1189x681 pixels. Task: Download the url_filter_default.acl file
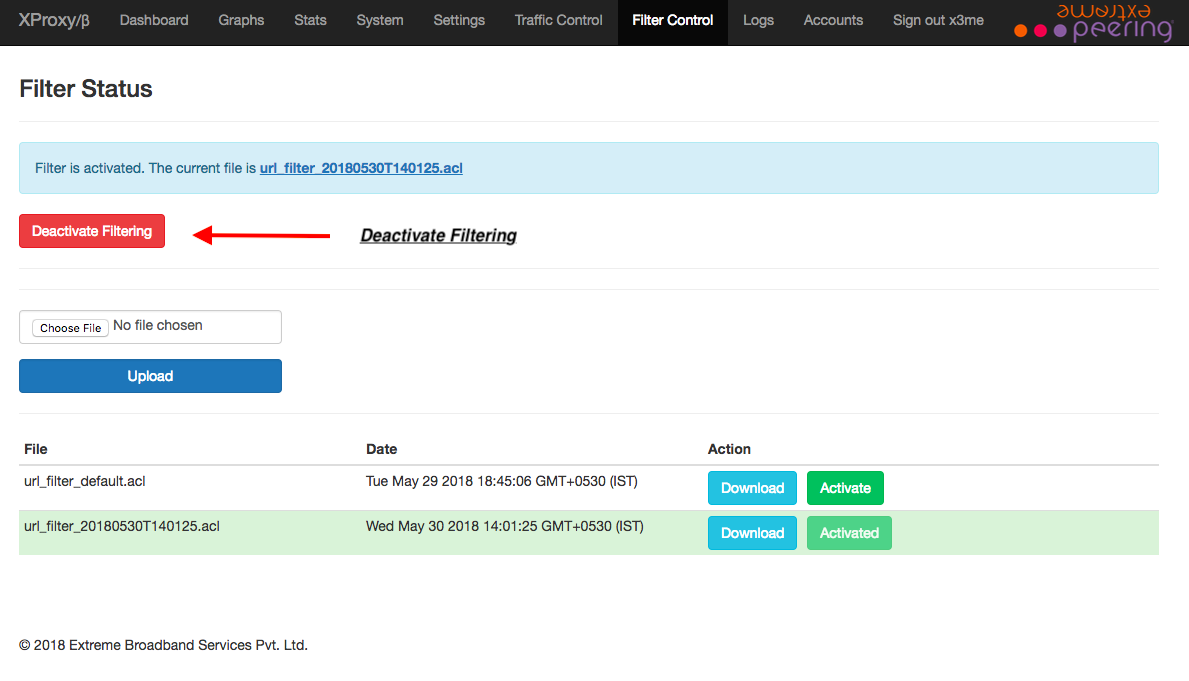pos(752,488)
